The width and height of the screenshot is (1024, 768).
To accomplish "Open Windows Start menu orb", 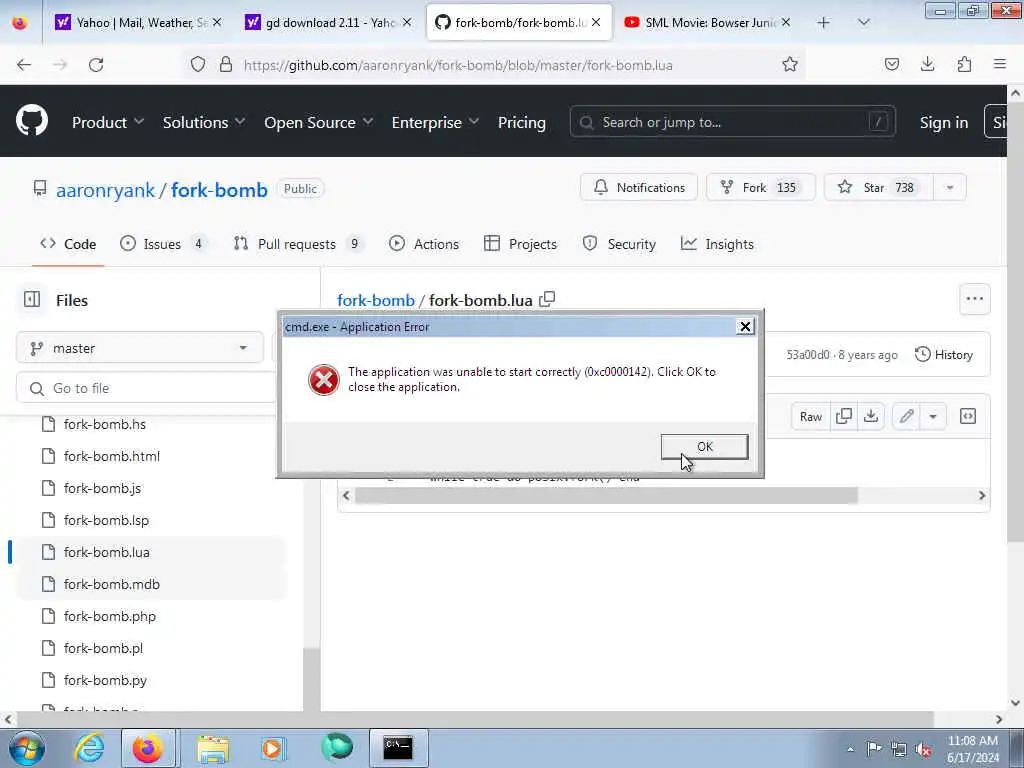I will click(x=27, y=748).
